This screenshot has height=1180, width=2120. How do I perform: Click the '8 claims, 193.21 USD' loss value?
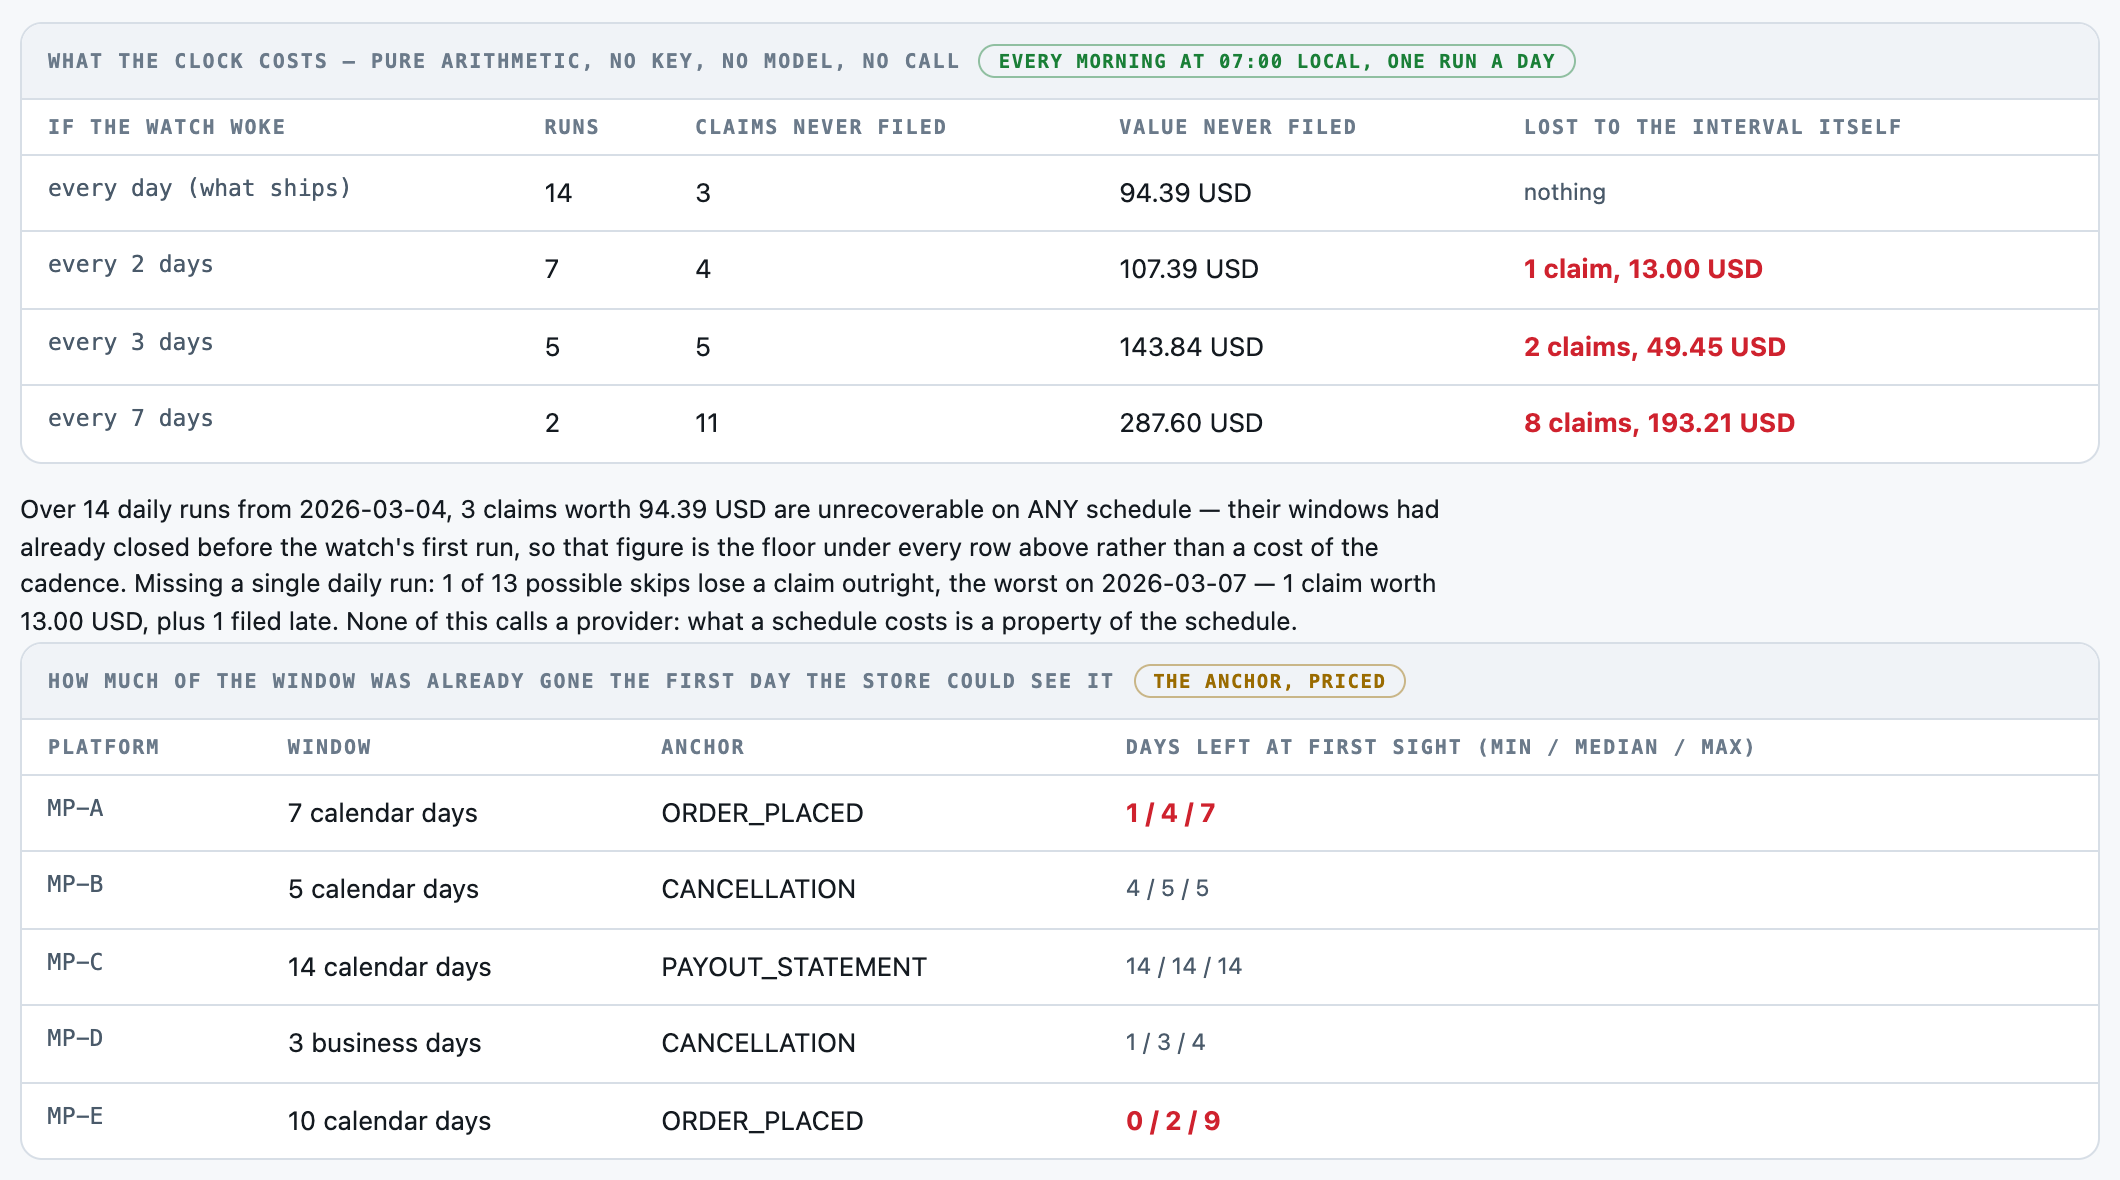(x=1659, y=423)
